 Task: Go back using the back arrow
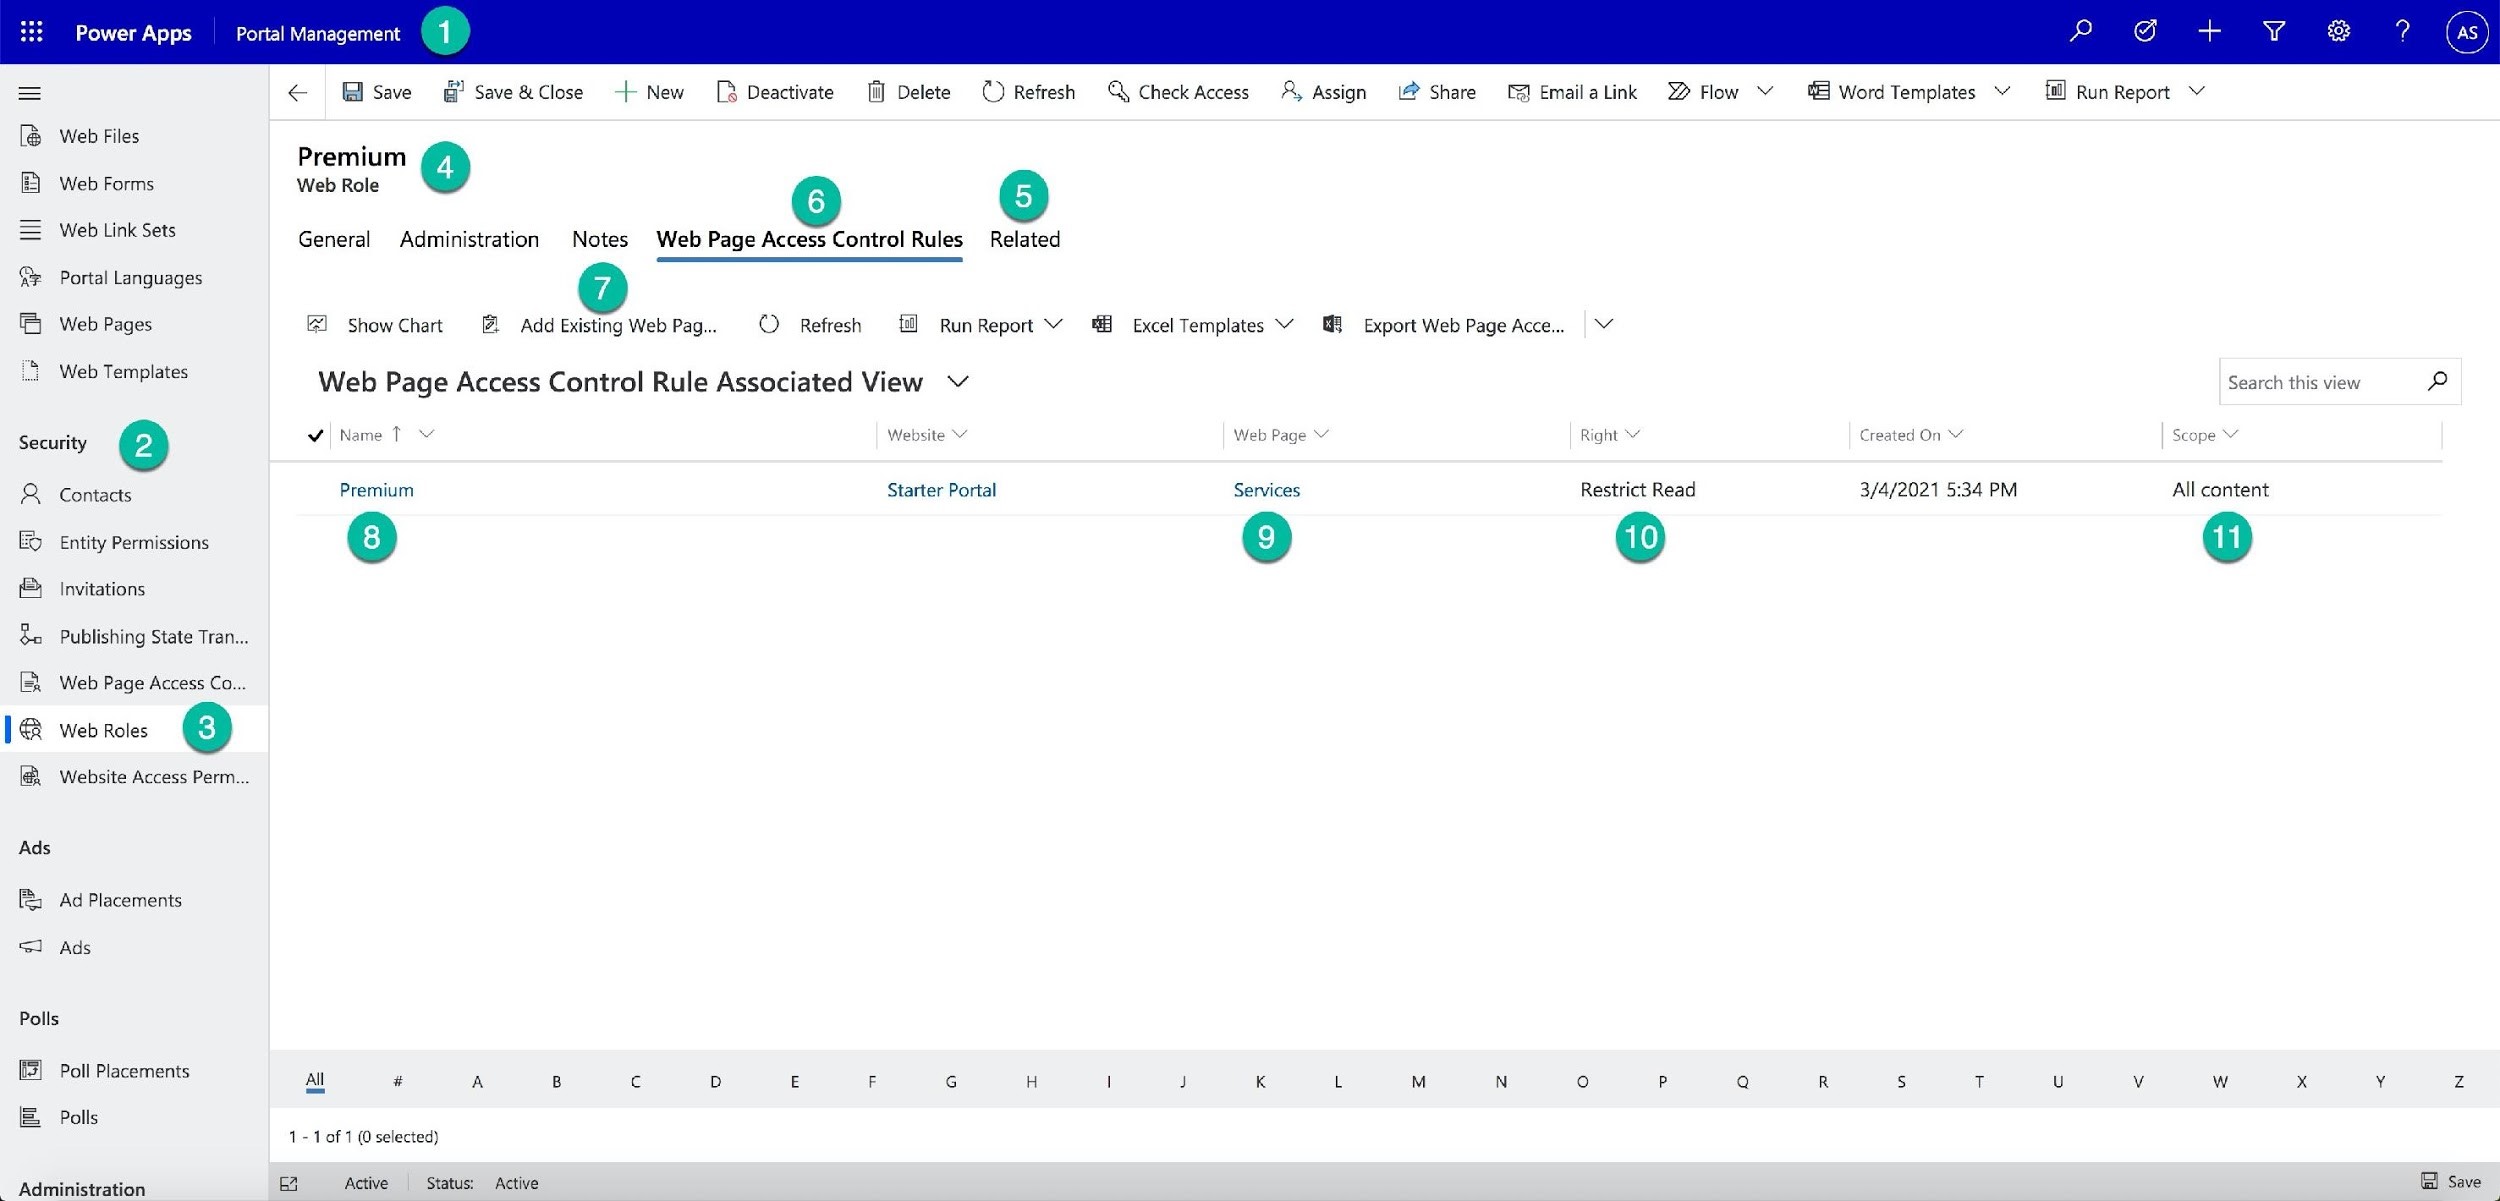point(297,92)
